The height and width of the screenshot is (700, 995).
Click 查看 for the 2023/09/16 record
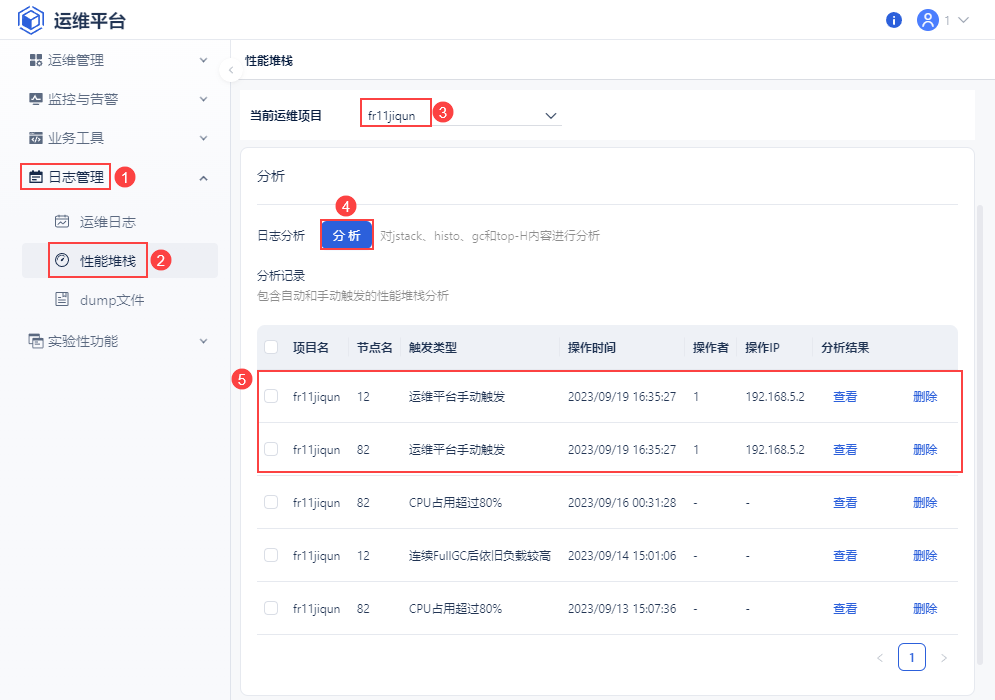pos(845,503)
